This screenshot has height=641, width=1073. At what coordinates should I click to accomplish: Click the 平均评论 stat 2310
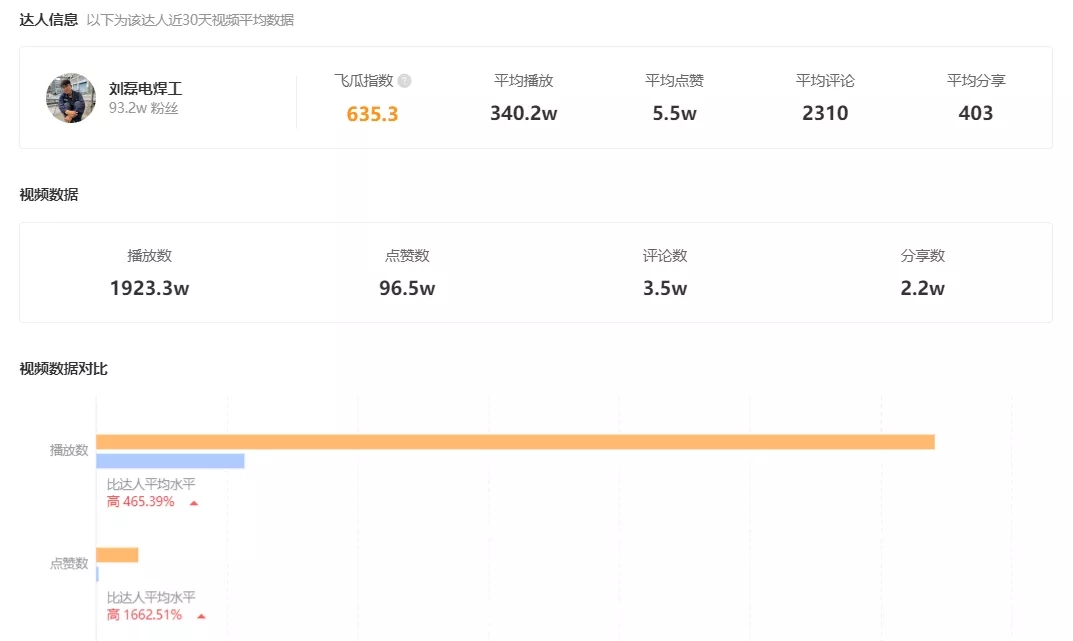[823, 113]
